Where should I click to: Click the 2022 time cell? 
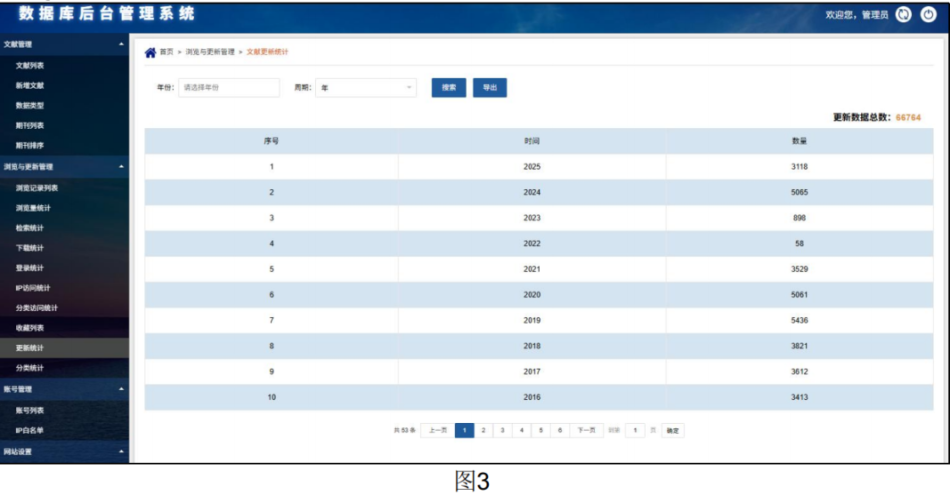pos(532,244)
